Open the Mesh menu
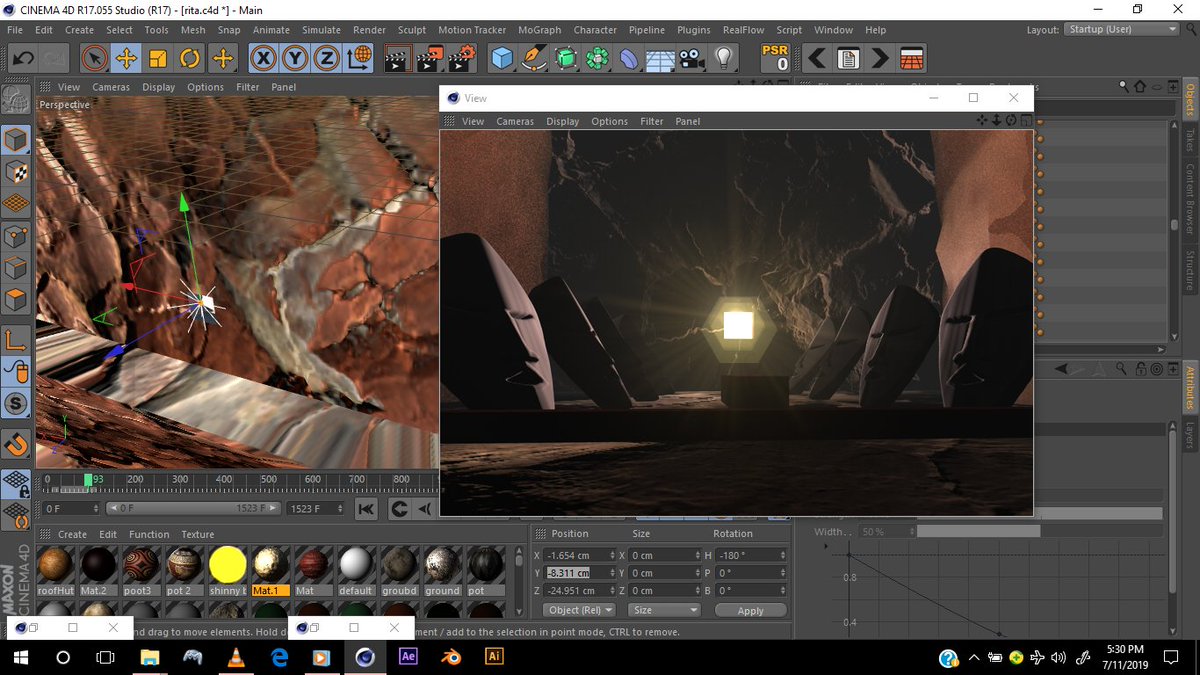The image size is (1200, 675). click(193, 30)
